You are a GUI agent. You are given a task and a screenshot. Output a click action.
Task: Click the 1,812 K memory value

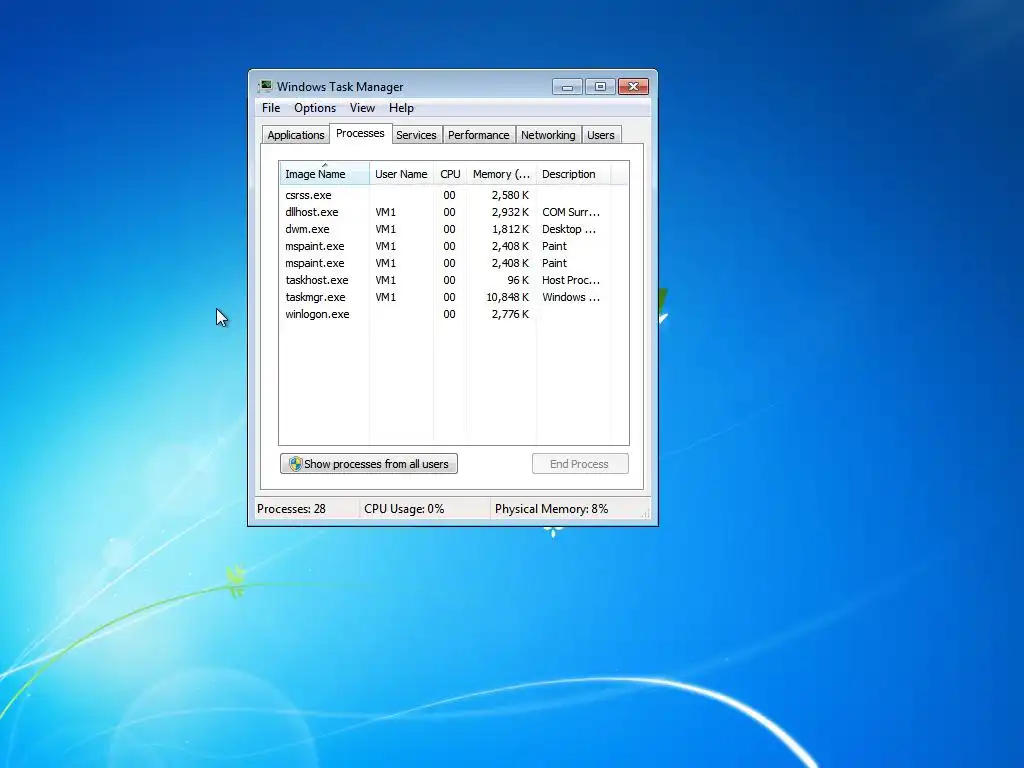(x=510, y=229)
